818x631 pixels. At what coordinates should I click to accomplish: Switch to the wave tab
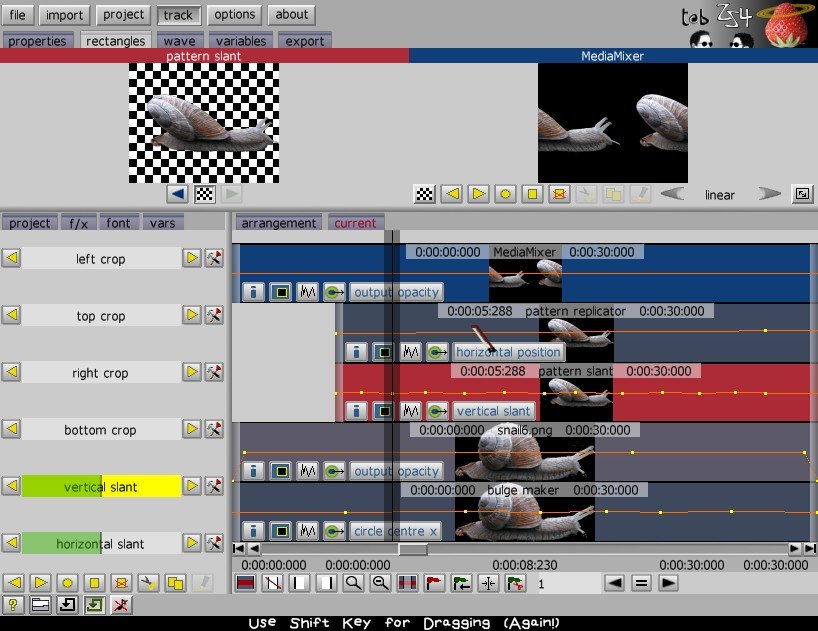tap(180, 41)
